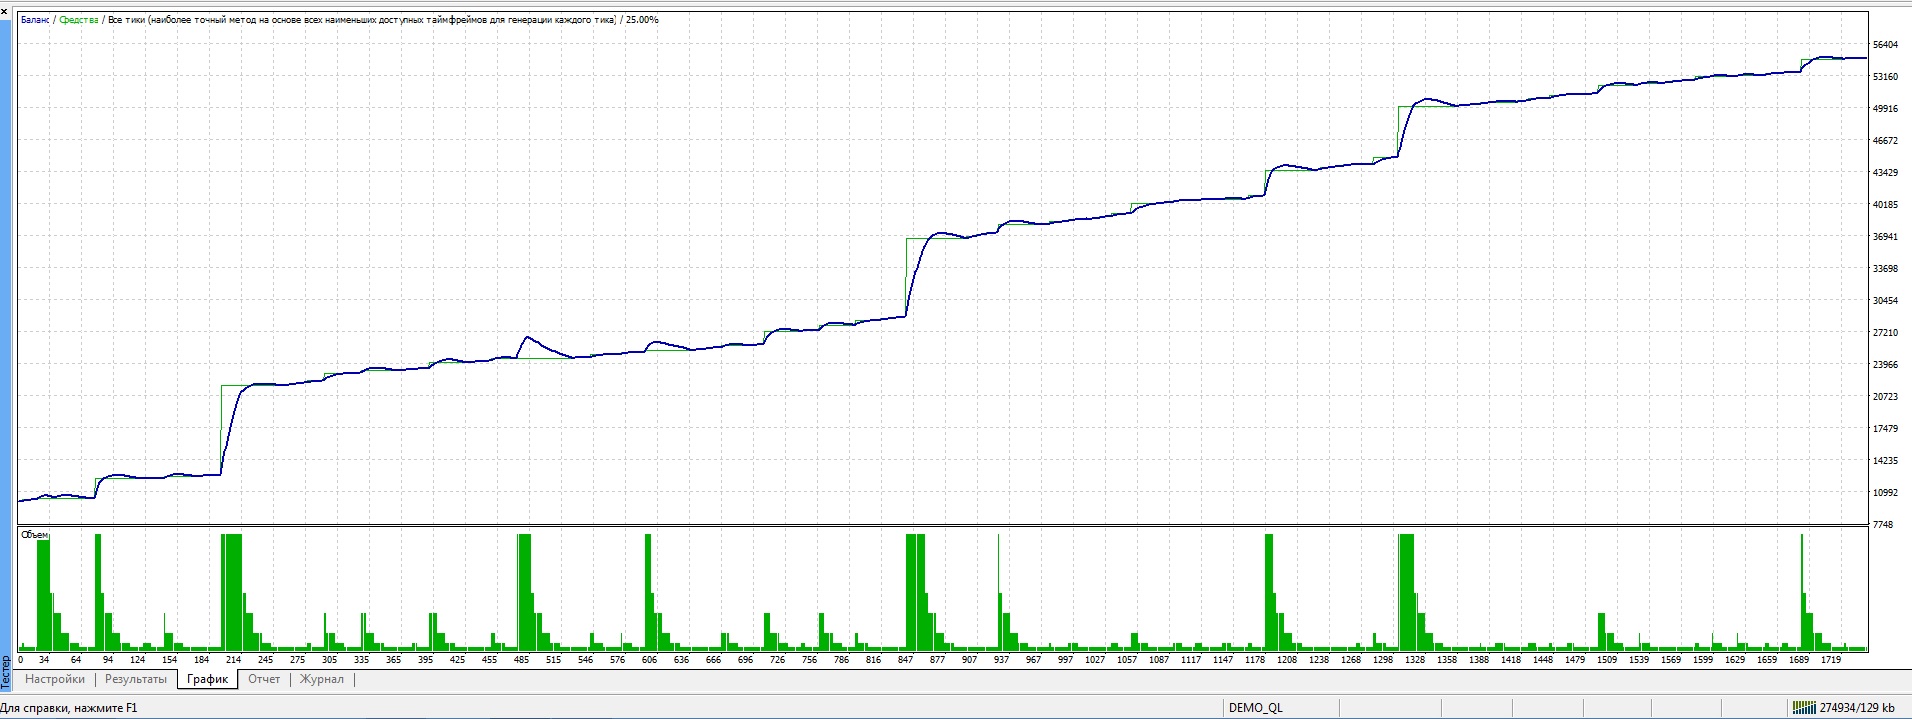Click the green Средства legend label

79,20
